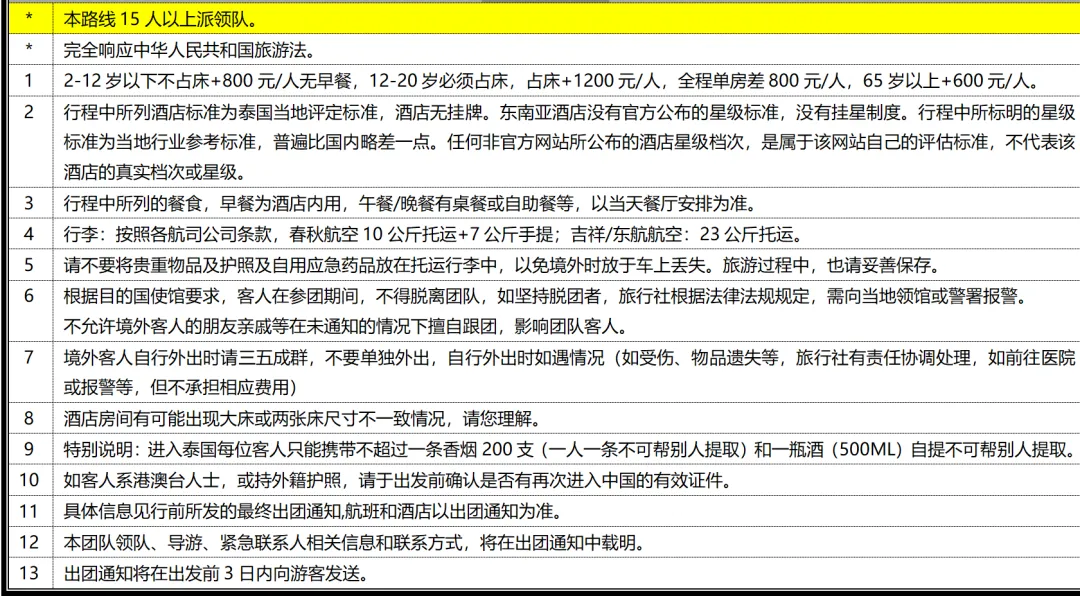This screenshot has height=596, width=1080.
Task: Click the line starting '行程中所列酒店标准为泰国当地评定标准'
Action: click(x=569, y=112)
